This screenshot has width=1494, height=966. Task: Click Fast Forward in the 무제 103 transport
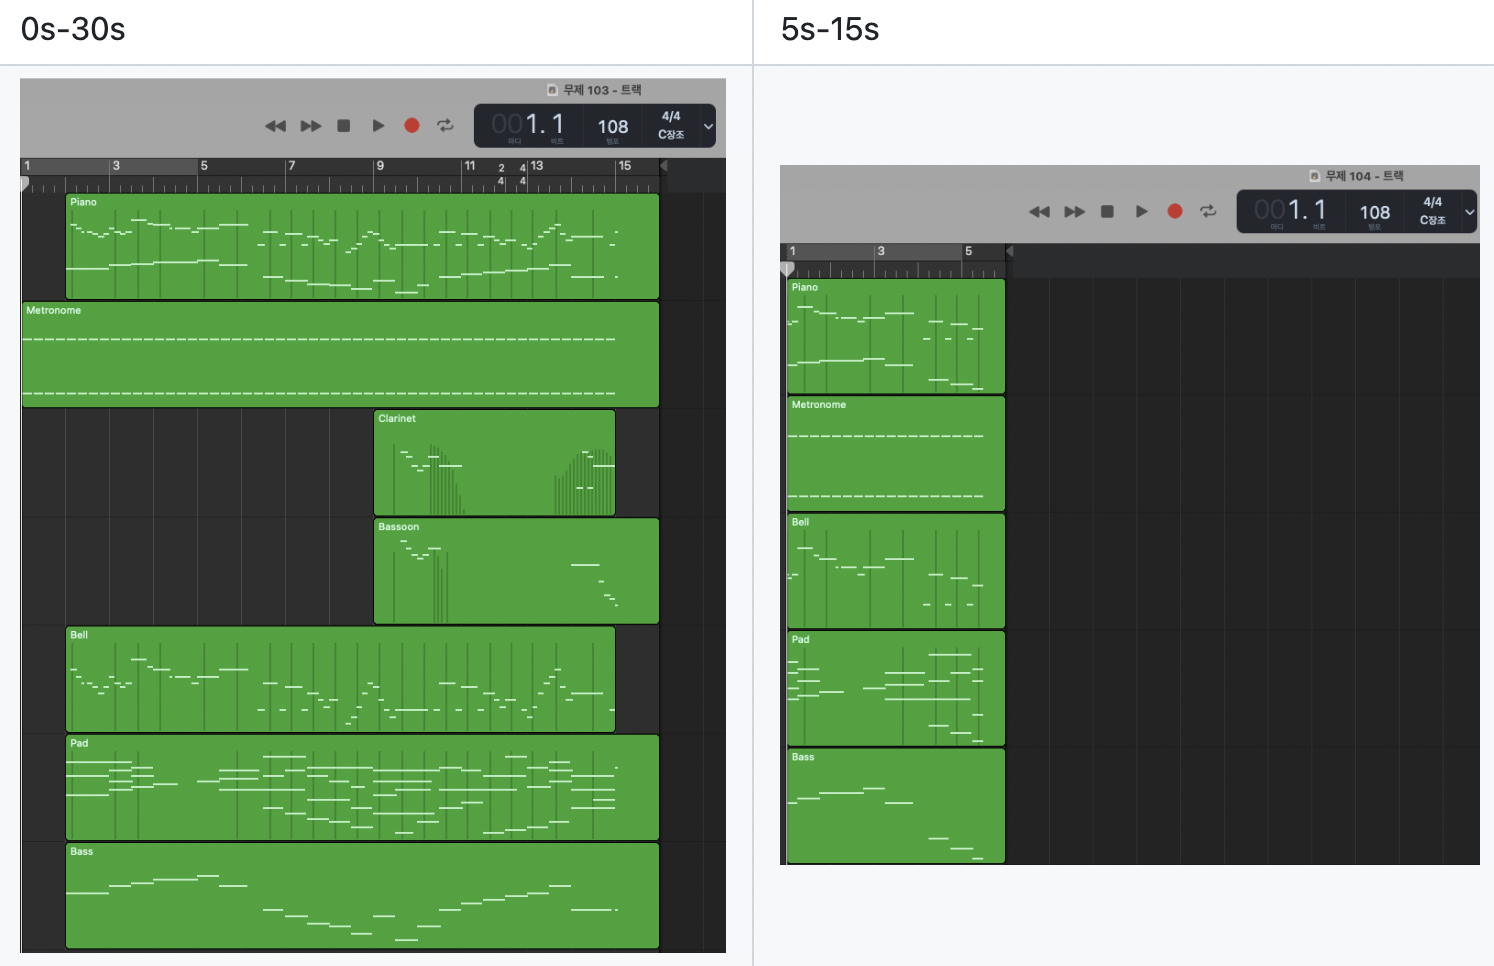[311, 126]
